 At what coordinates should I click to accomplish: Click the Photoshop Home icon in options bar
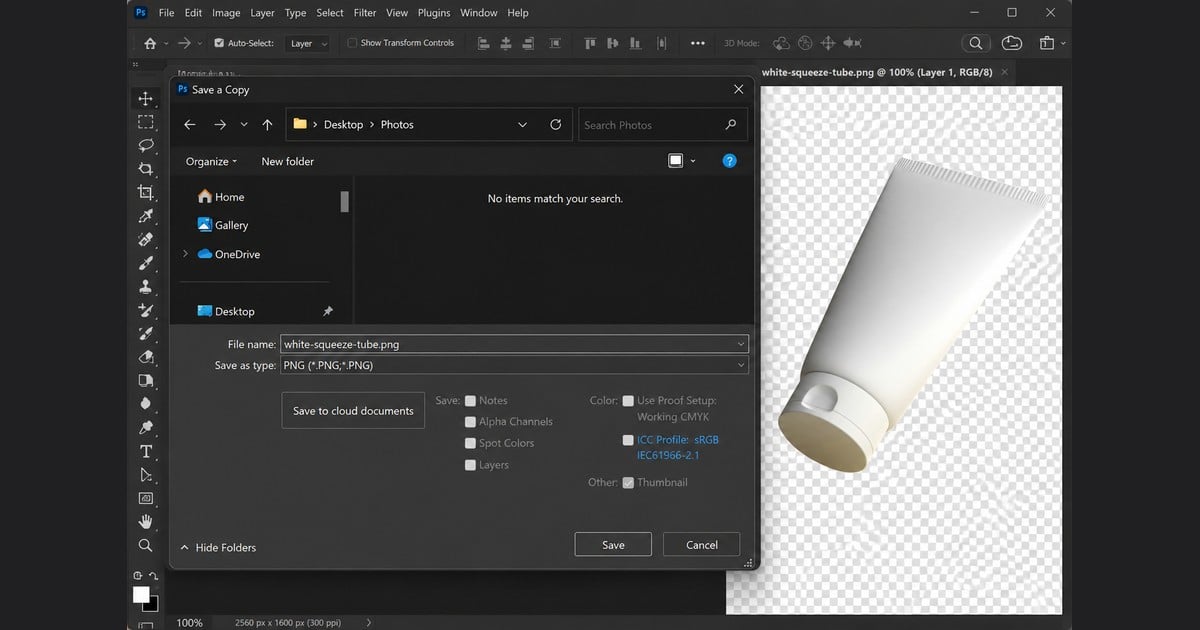[150, 43]
